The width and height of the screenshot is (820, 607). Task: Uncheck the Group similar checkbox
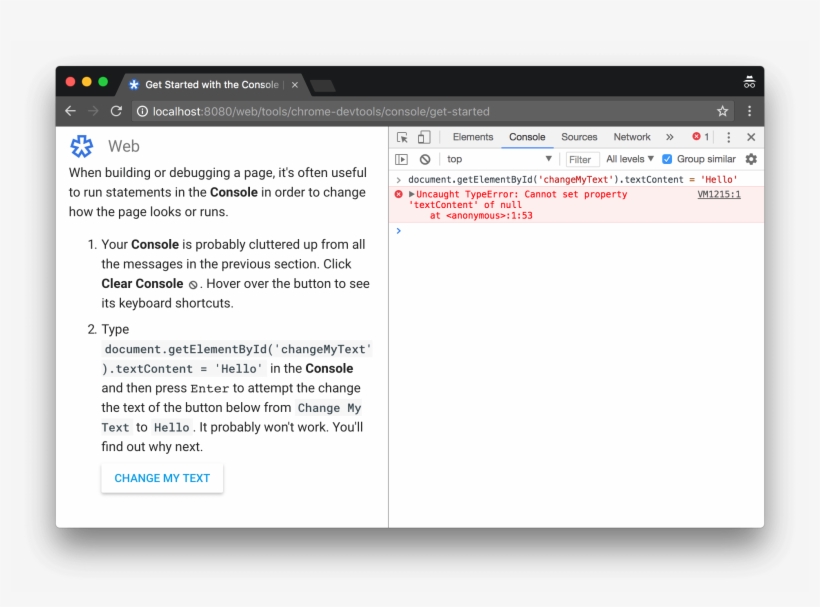(x=667, y=158)
